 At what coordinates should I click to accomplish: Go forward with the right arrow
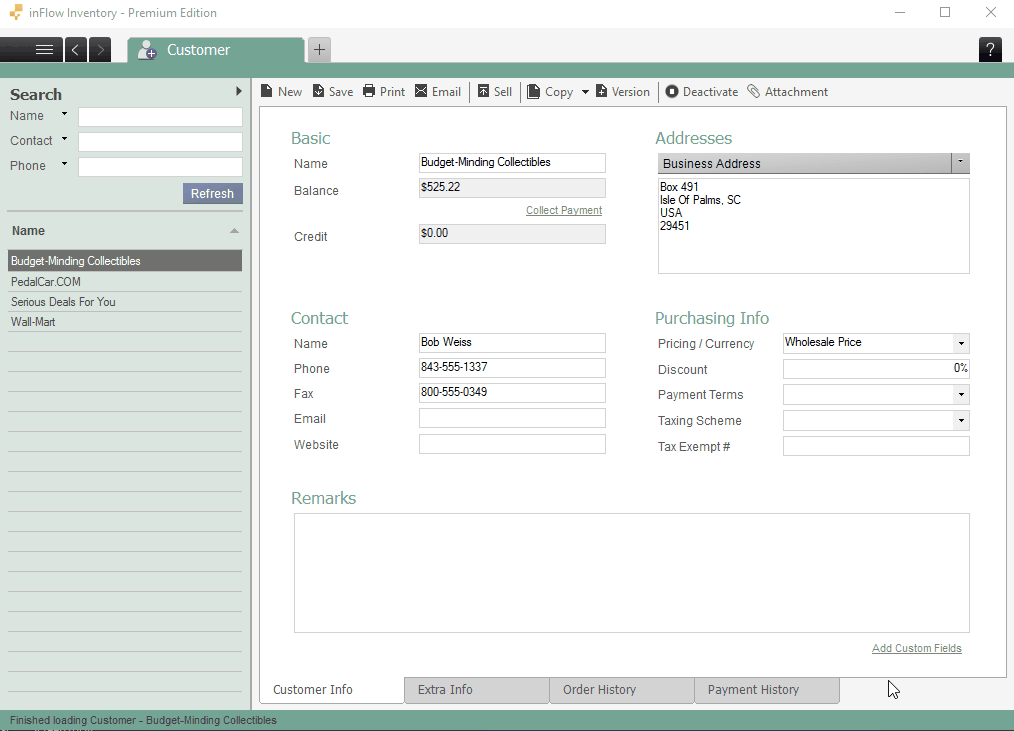(x=100, y=50)
